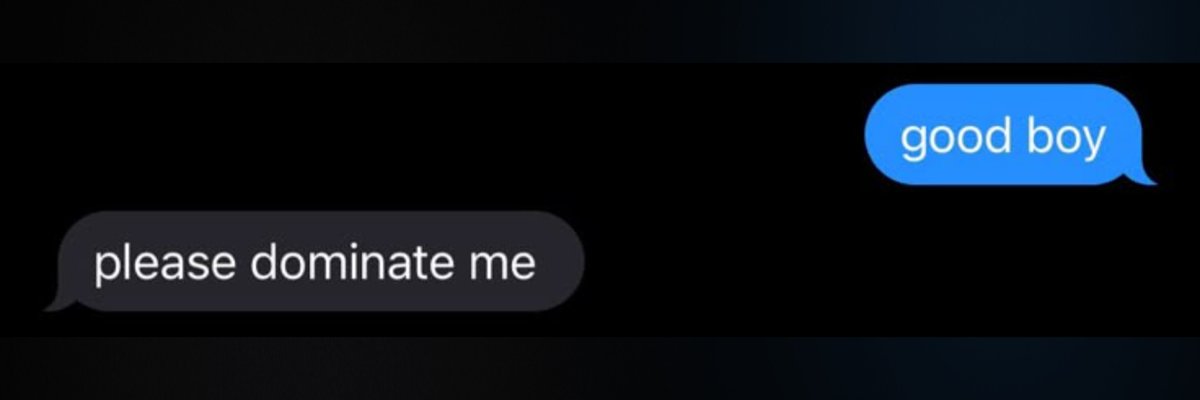Click the tail of the blue sent bubble
The image size is (1200, 400).
(1143, 176)
